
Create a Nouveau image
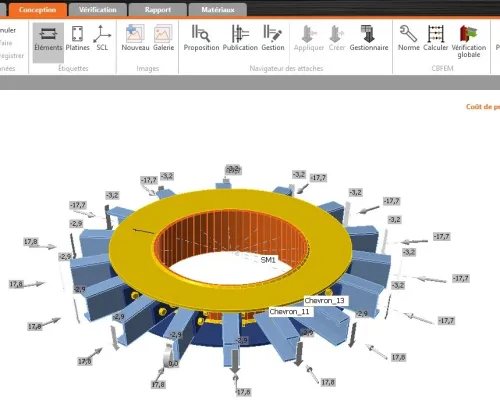point(135,38)
